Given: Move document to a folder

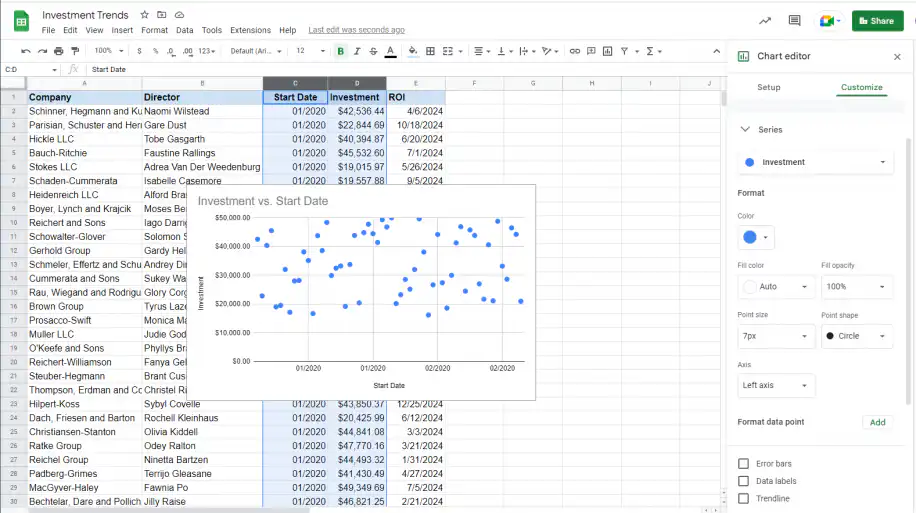Looking at the screenshot, I should pos(162,15).
